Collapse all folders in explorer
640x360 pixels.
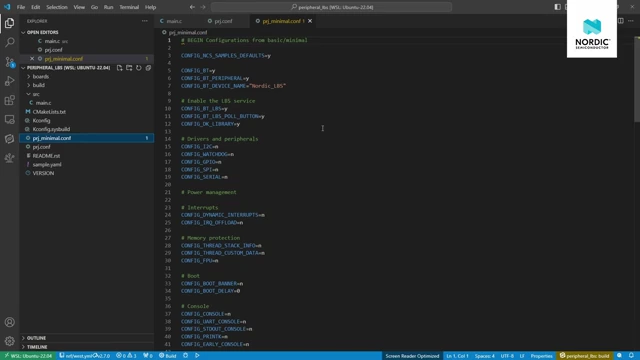148,68
